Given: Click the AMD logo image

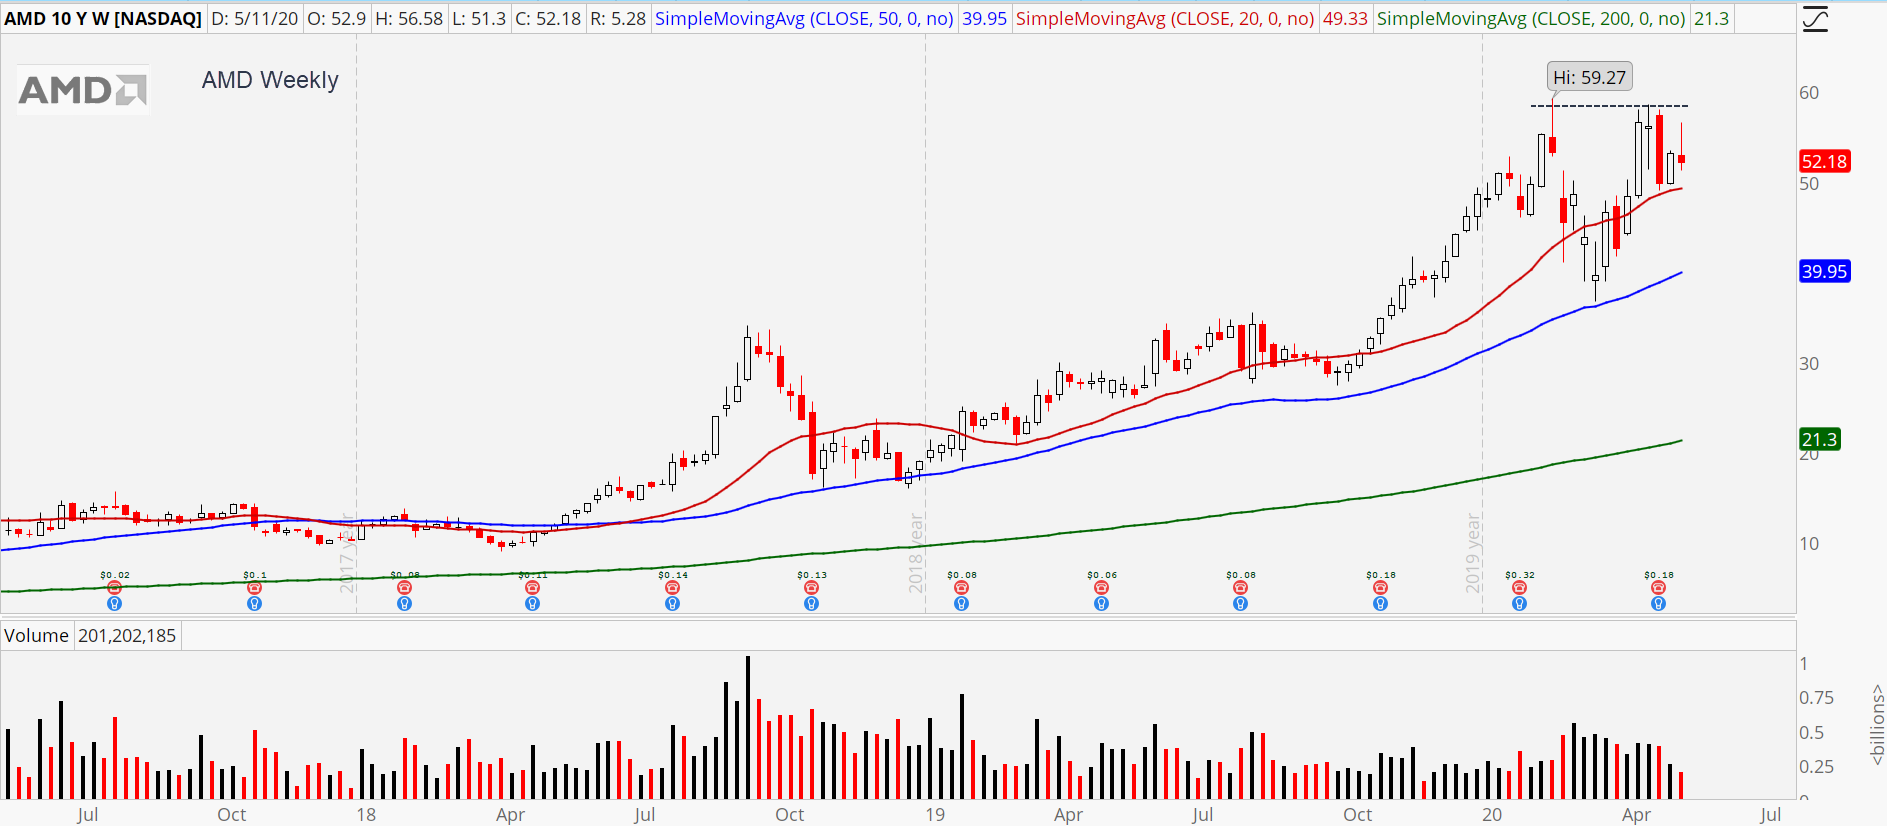Looking at the screenshot, I should [x=83, y=90].
